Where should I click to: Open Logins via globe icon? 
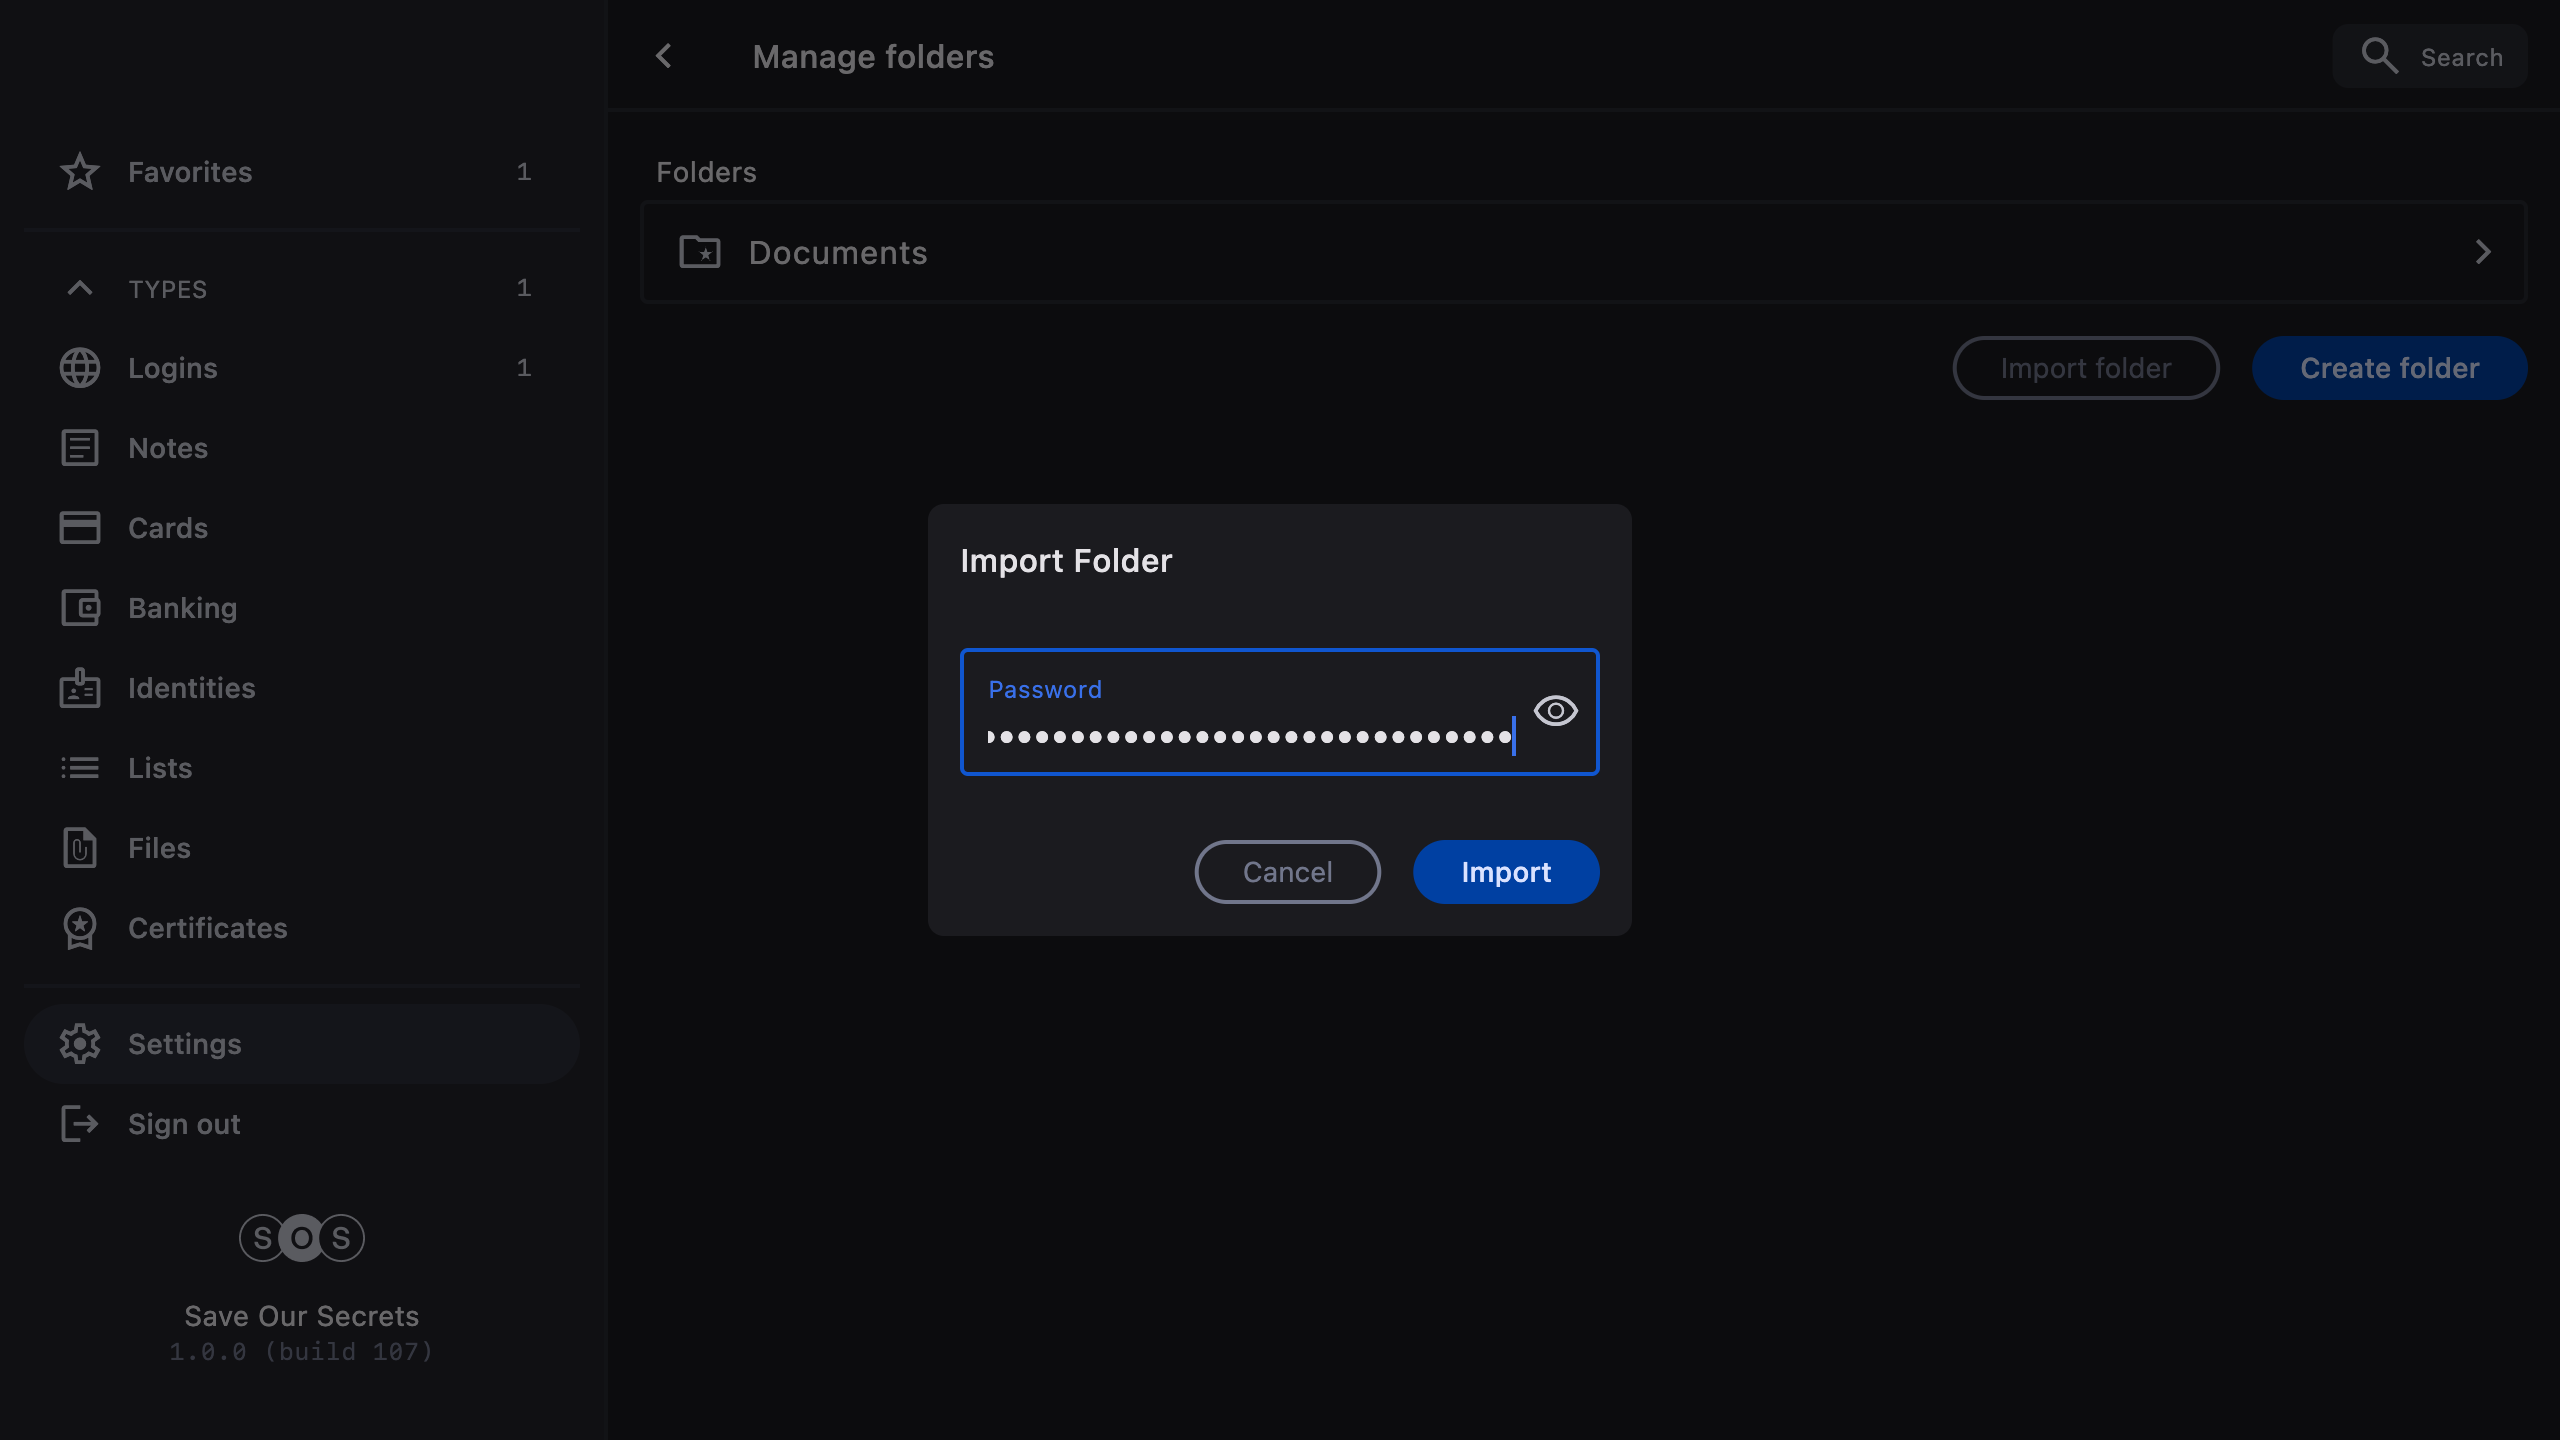[80, 368]
